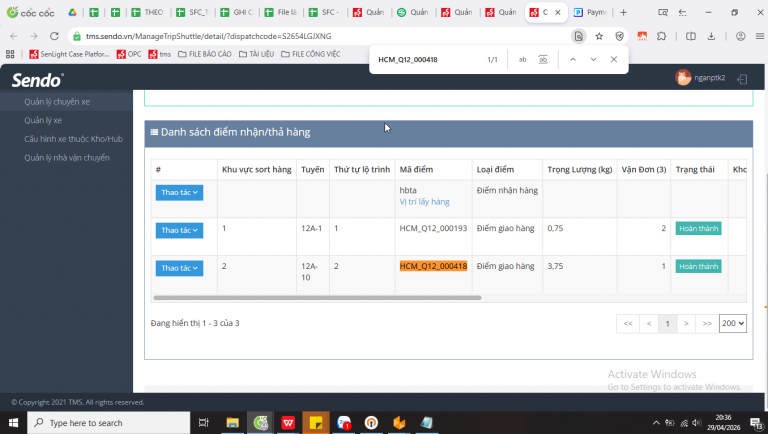Open the notifications center icon

(756, 423)
